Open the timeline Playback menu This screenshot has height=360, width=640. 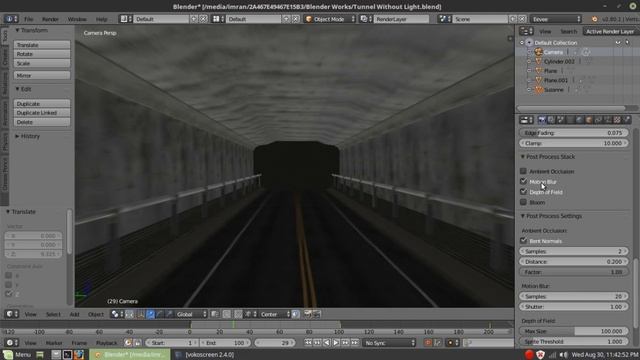pos(106,343)
